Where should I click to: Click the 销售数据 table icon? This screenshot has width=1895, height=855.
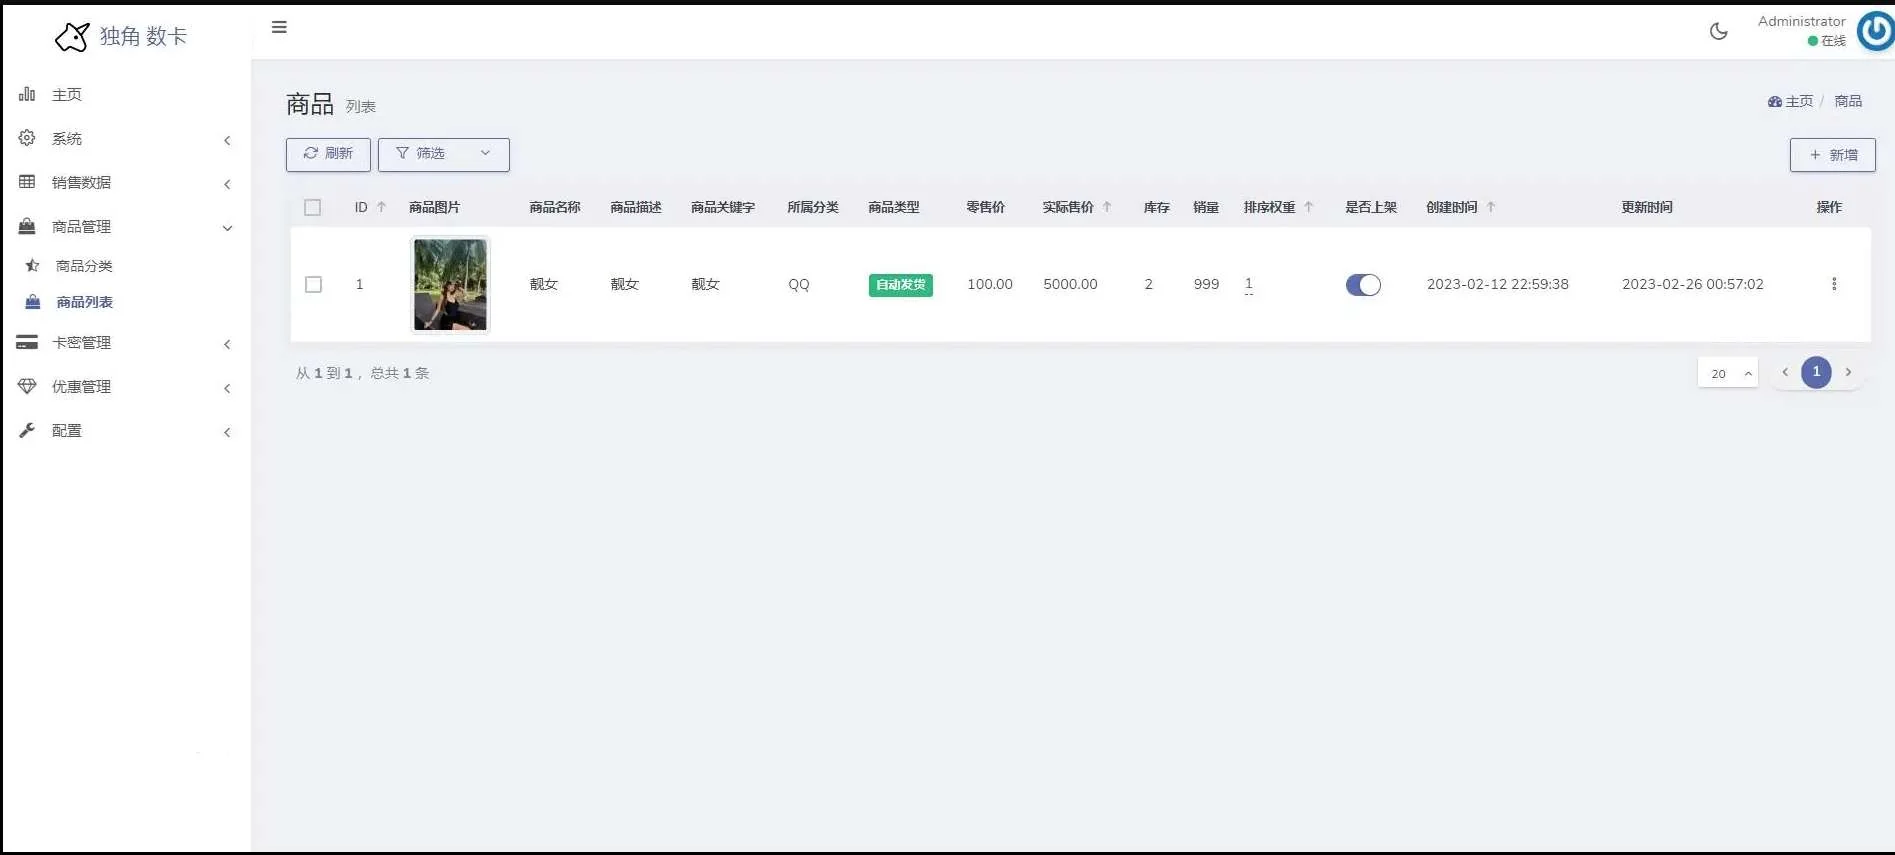click(x=27, y=182)
